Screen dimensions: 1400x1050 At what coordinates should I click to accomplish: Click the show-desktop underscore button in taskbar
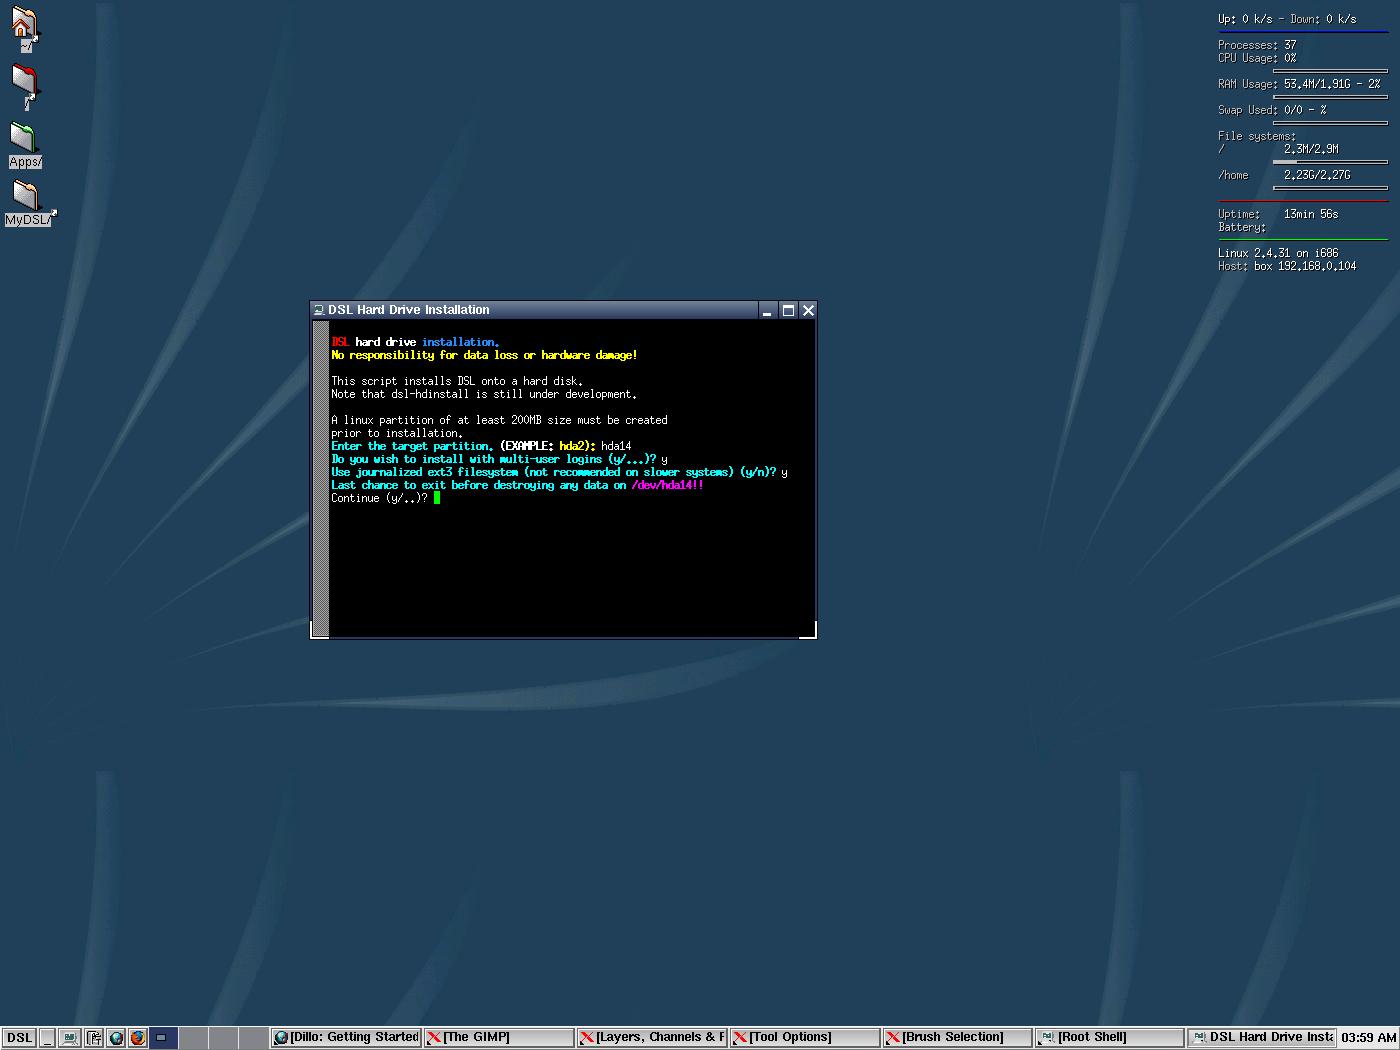pos(47,1038)
